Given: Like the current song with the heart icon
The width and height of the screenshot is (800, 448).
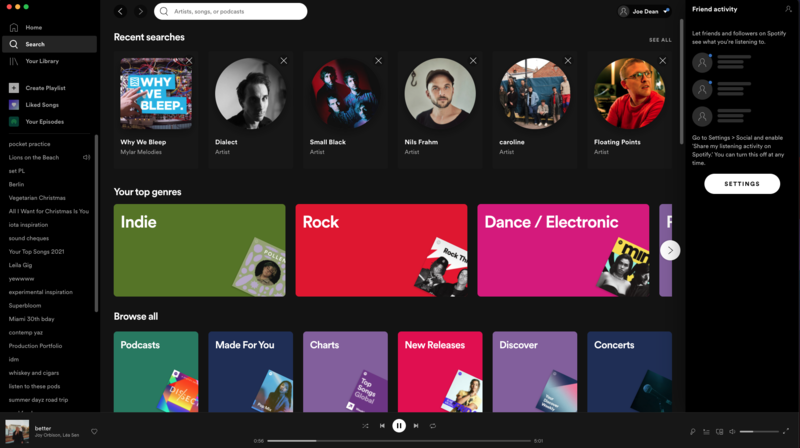Looking at the screenshot, I should click(x=94, y=432).
